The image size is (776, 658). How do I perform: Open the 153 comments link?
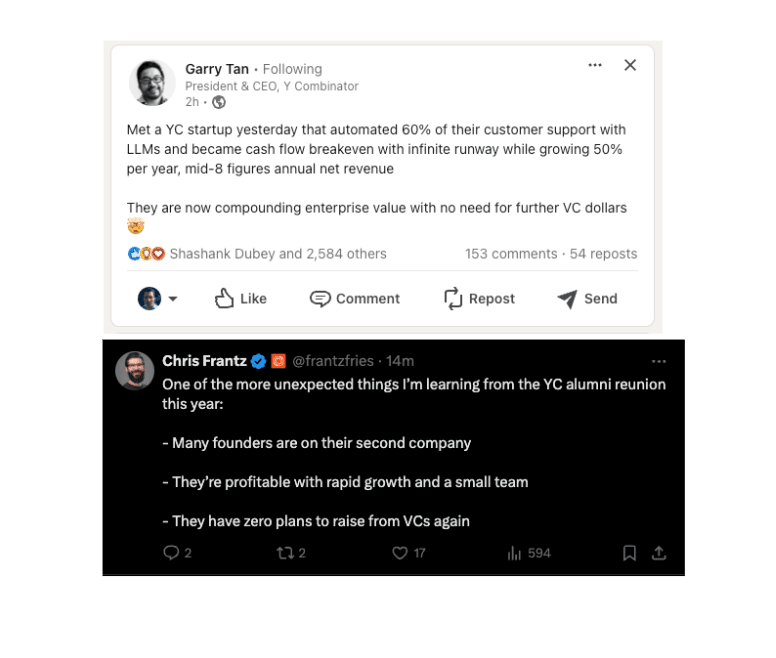[x=510, y=254]
